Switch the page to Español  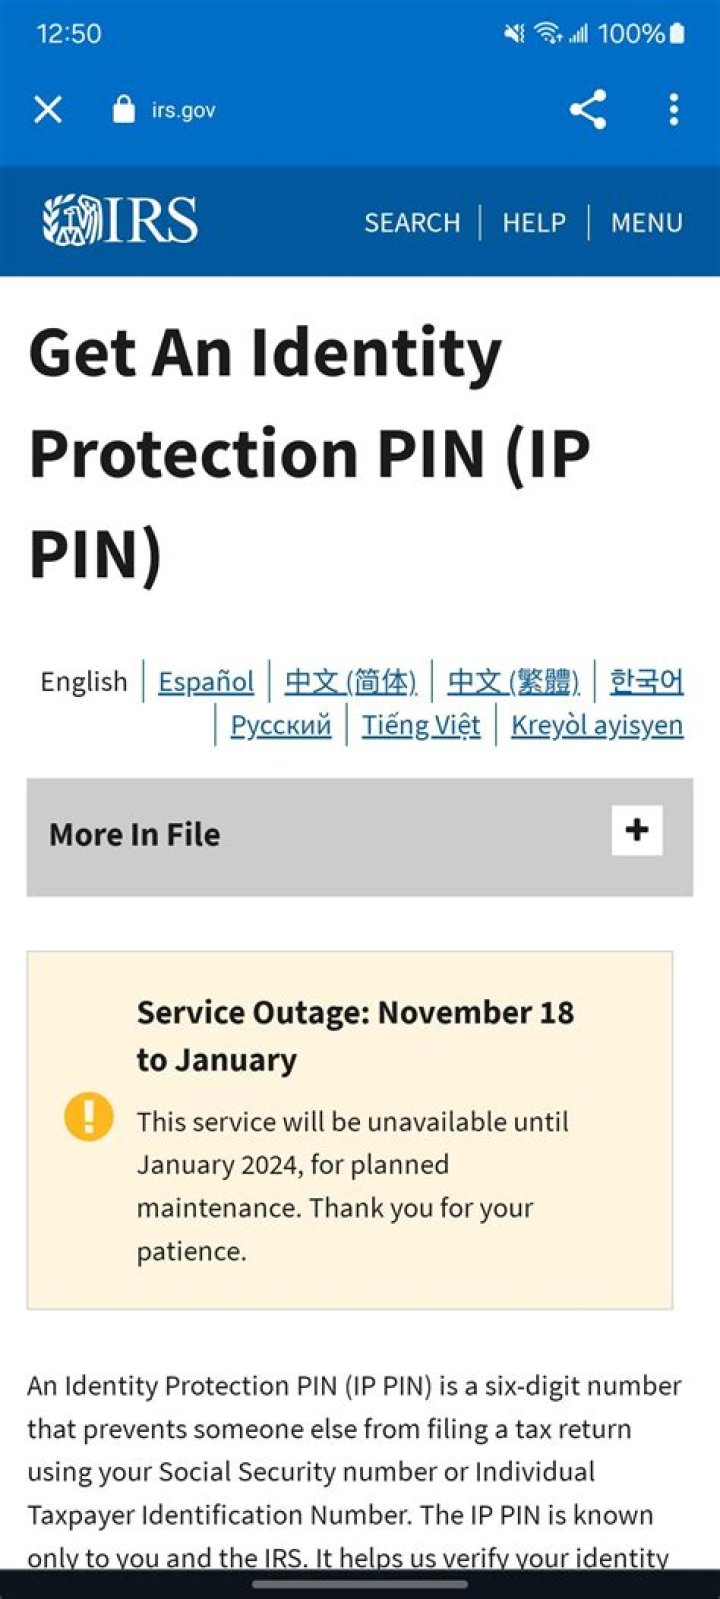pos(206,681)
